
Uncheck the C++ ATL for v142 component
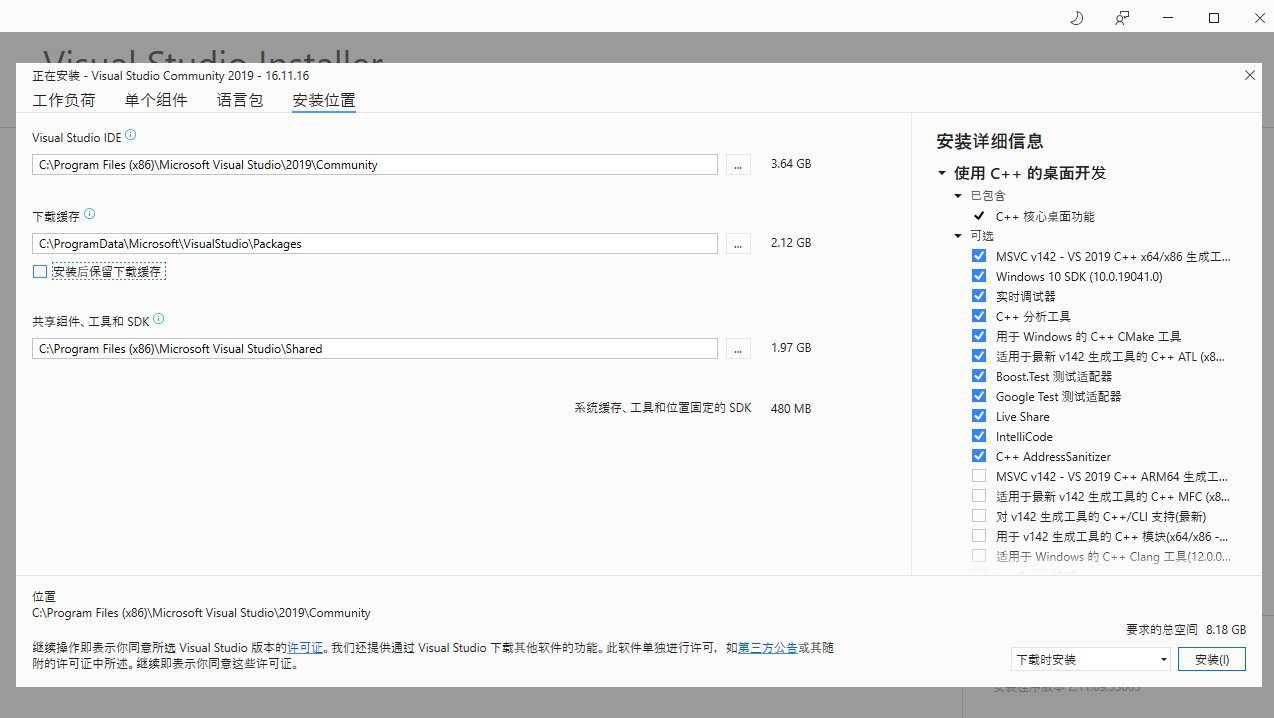coord(979,356)
